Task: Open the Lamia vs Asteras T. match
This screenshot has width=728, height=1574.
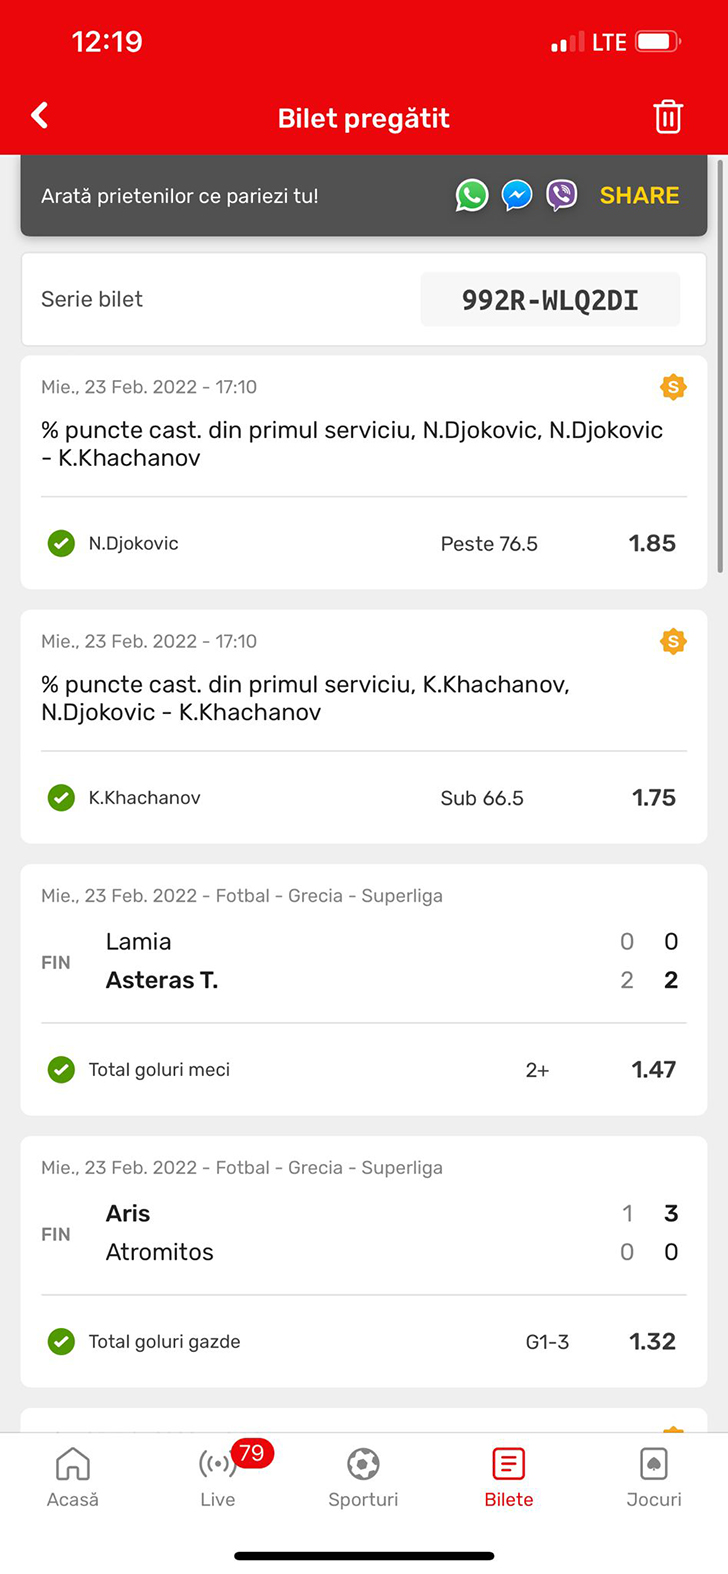Action: point(360,961)
